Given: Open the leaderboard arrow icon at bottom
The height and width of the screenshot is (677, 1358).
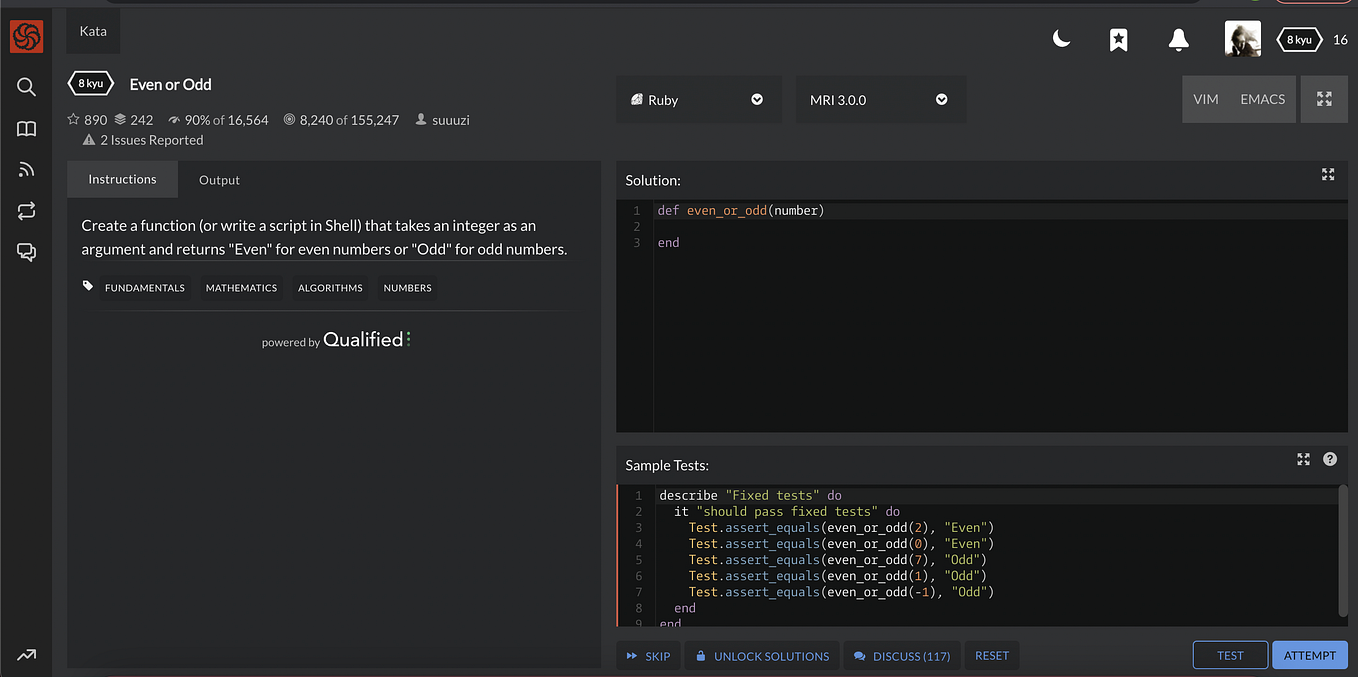Looking at the screenshot, I should tap(26, 655).
